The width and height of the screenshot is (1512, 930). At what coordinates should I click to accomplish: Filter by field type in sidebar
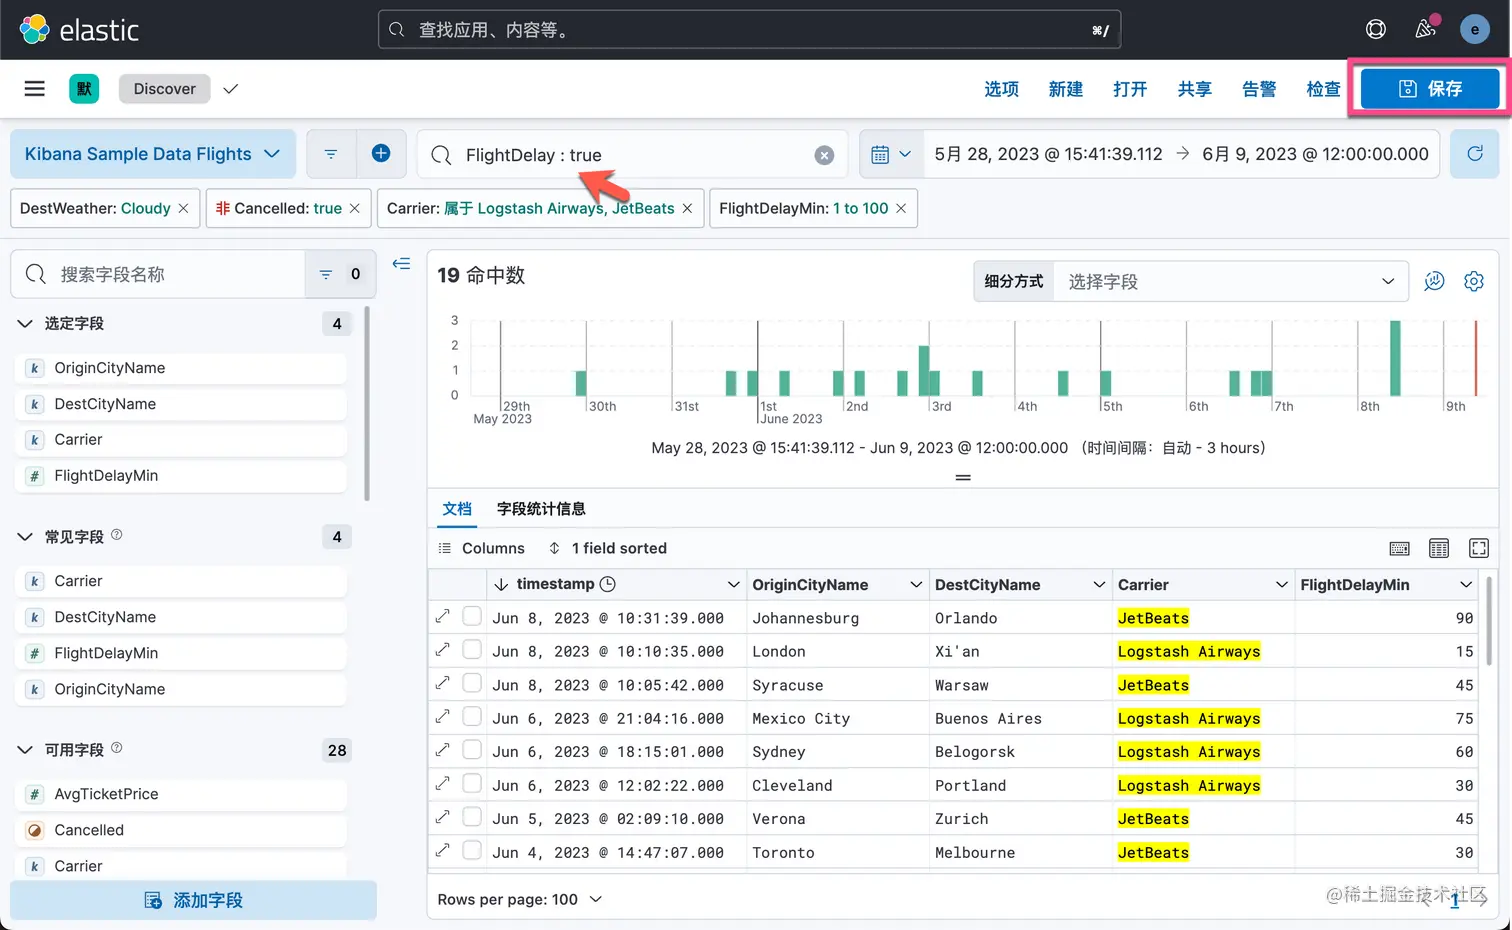[340, 274]
